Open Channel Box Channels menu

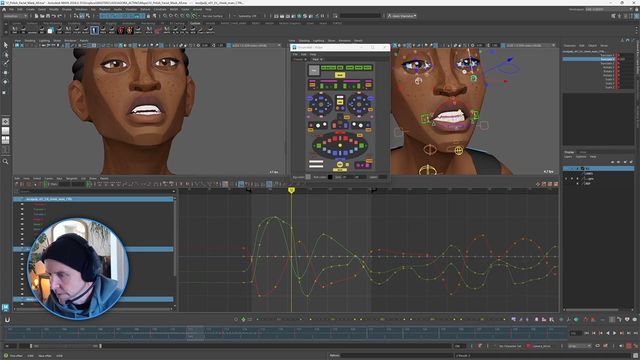[x=570, y=45]
